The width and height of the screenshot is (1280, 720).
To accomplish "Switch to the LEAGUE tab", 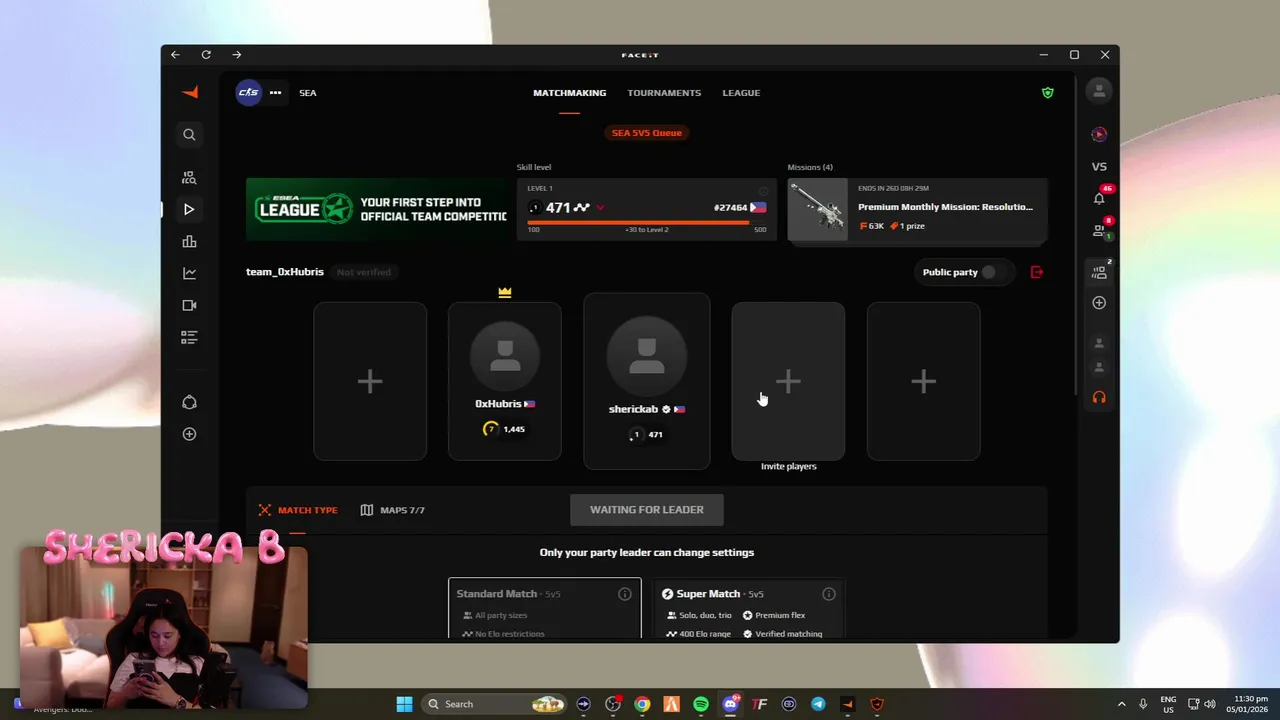I will (x=741, y=93).
